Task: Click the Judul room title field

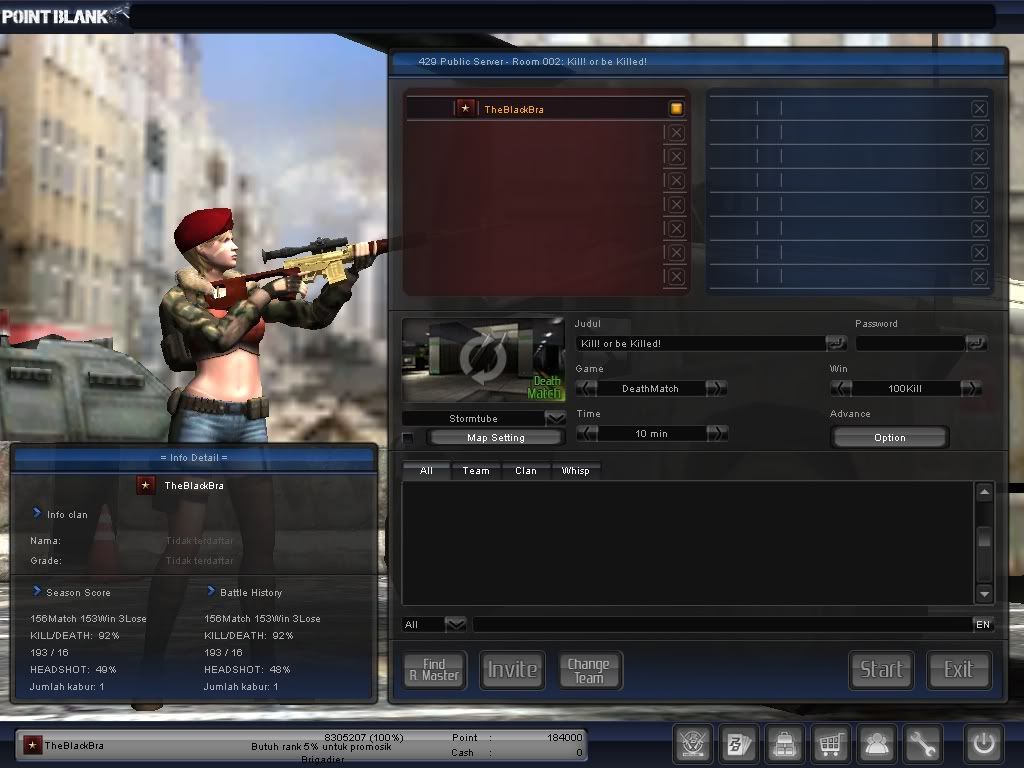Action: click(x=701, y=344)
